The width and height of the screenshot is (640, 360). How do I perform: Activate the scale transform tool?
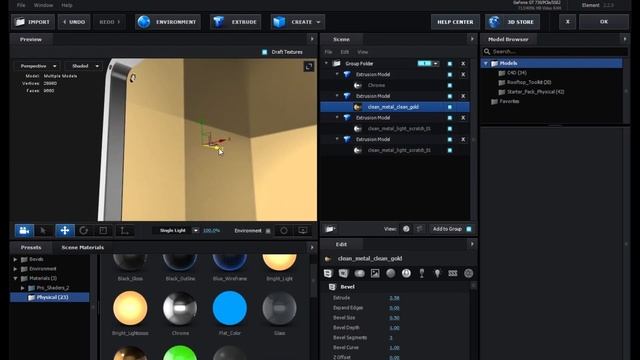click(x=103, y=231)
